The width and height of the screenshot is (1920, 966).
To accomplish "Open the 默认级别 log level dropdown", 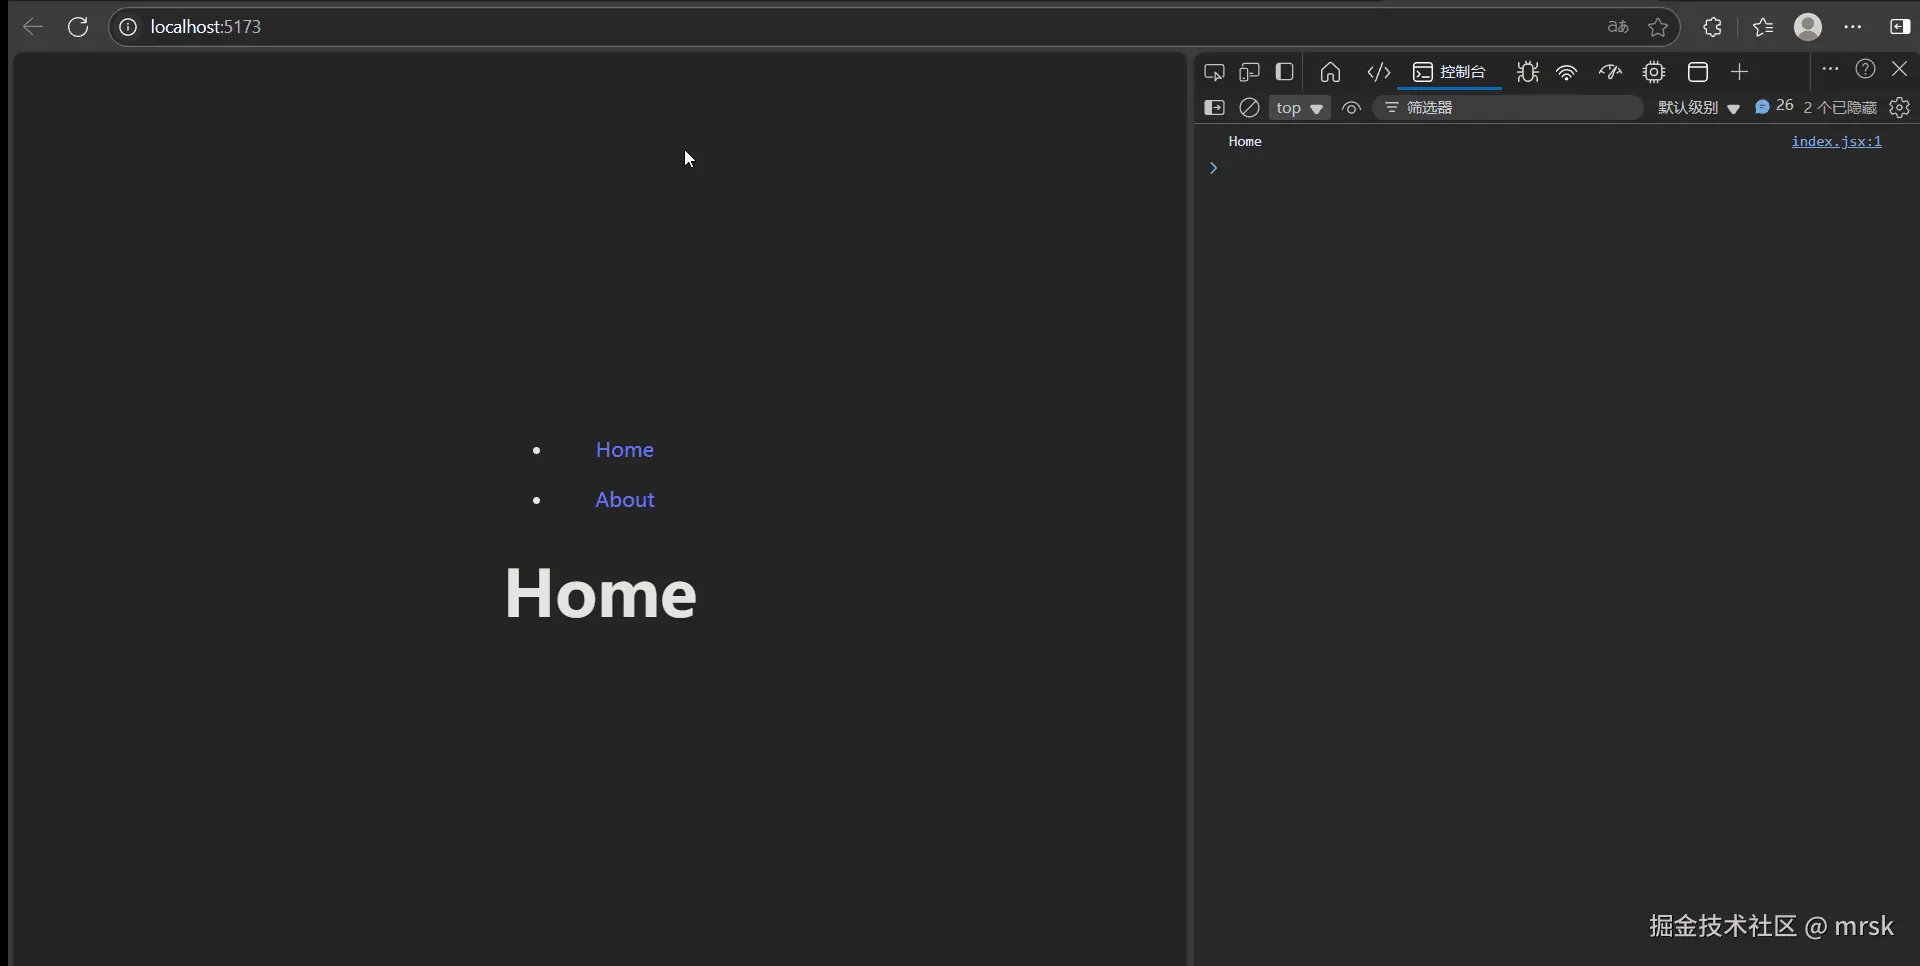I will tap(1698, 108).
